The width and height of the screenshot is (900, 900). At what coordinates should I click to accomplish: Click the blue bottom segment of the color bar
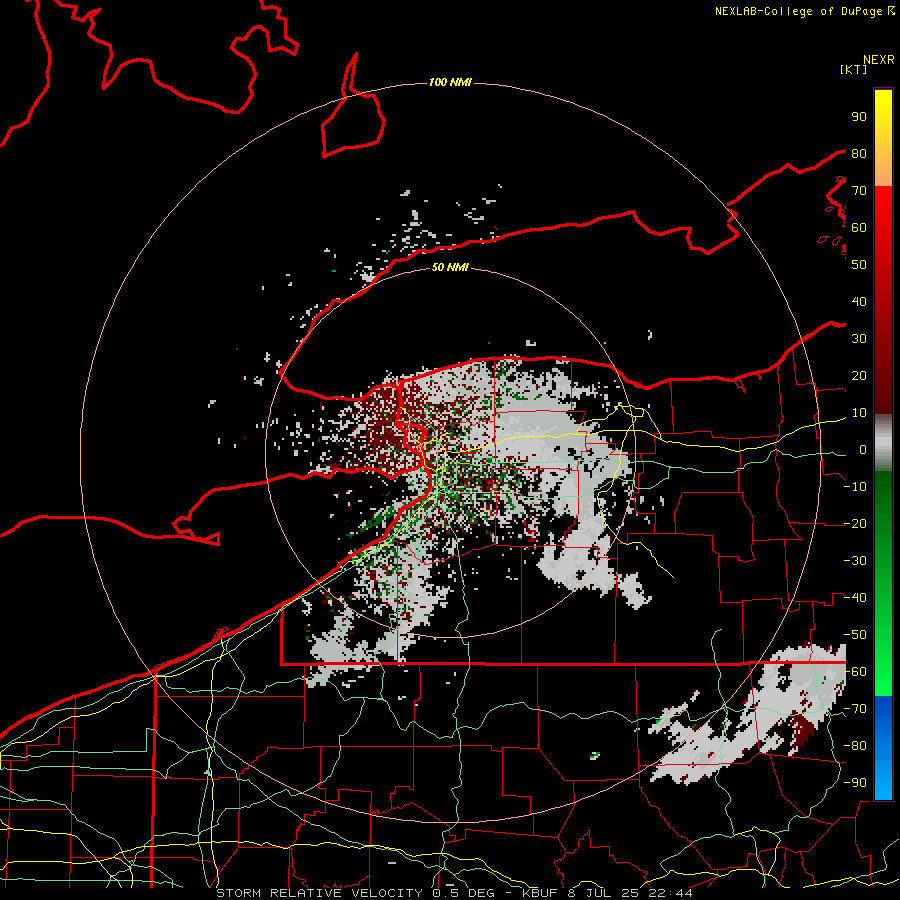click(883, 748)
